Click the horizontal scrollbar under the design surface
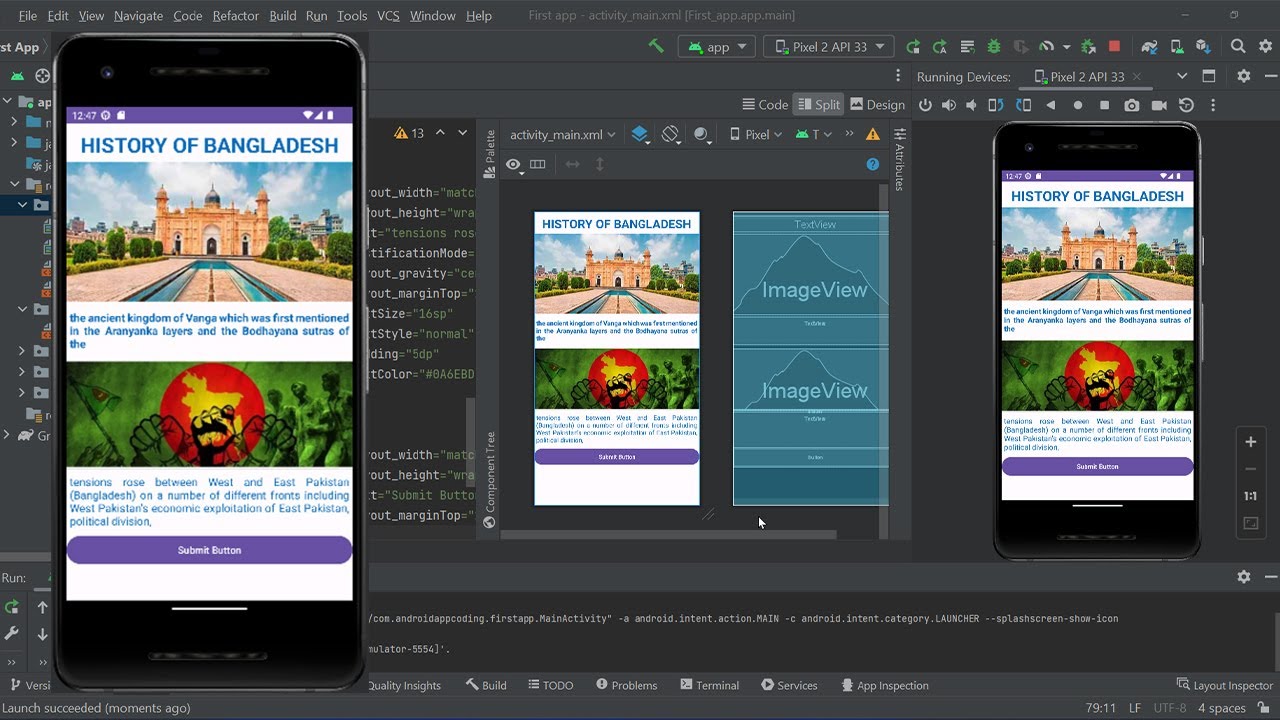The height and width of the screenshot is (720, 1280). click(x=668, y=535)
